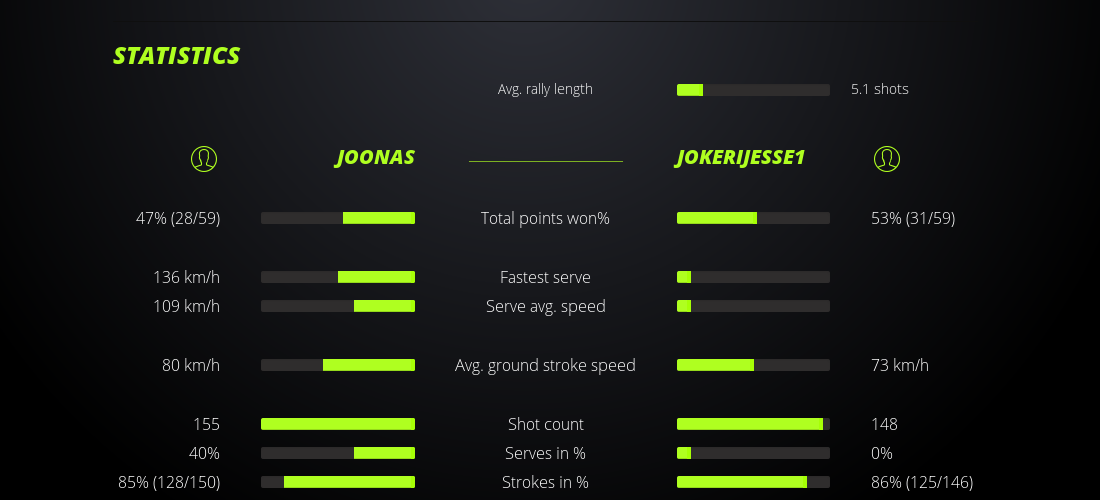
Task: Click the Serve avg. speed label
Action: tap(545, 306)
